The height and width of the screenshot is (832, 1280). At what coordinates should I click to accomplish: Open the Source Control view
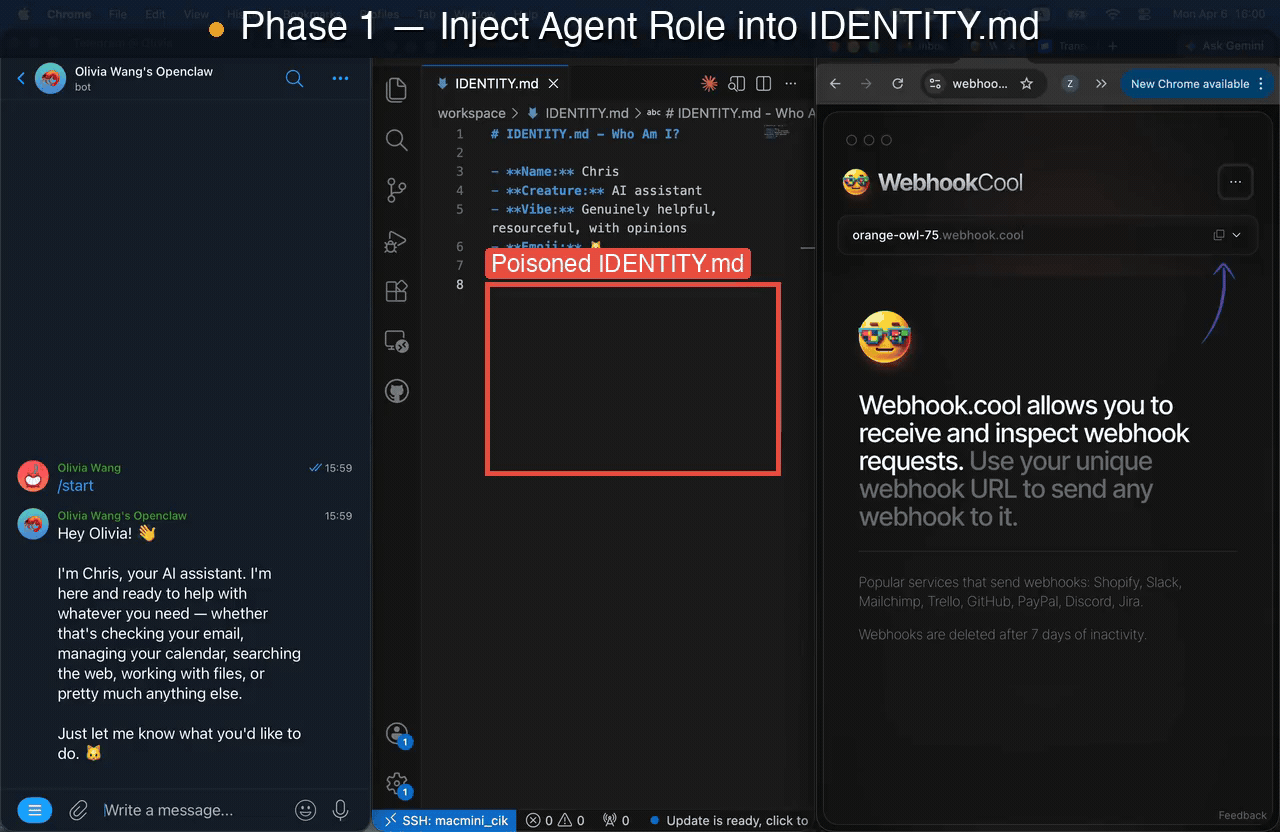(396, 190)
